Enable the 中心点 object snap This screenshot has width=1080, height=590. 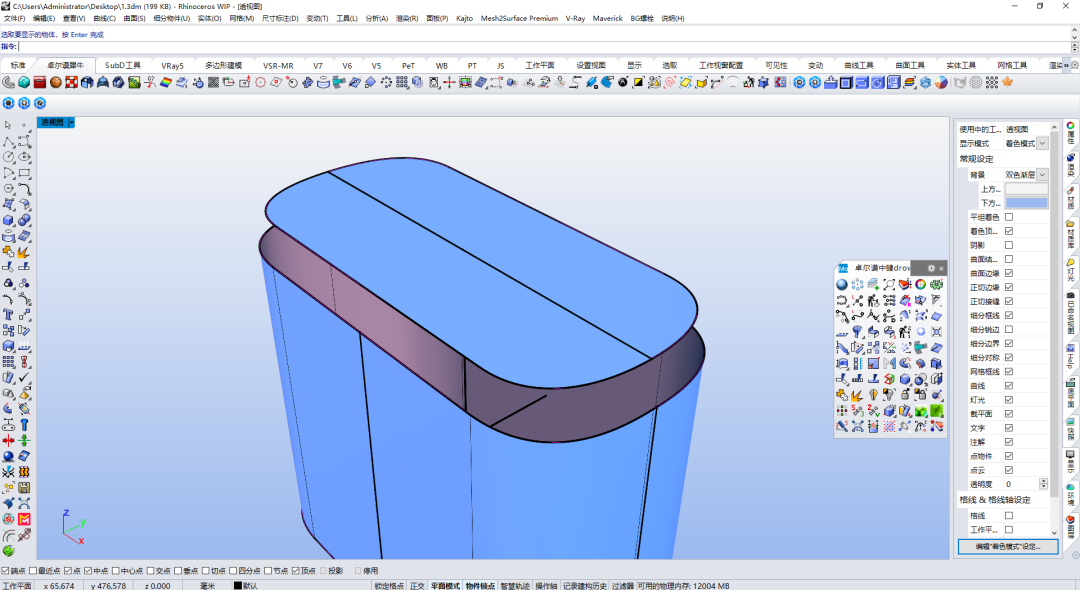(x=116, y=571)
